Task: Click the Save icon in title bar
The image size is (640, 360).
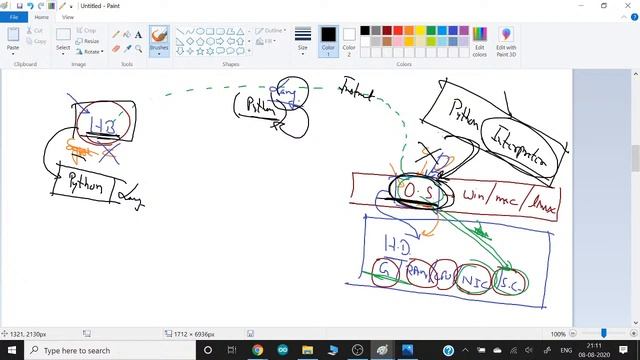Action: click(19, 6)
